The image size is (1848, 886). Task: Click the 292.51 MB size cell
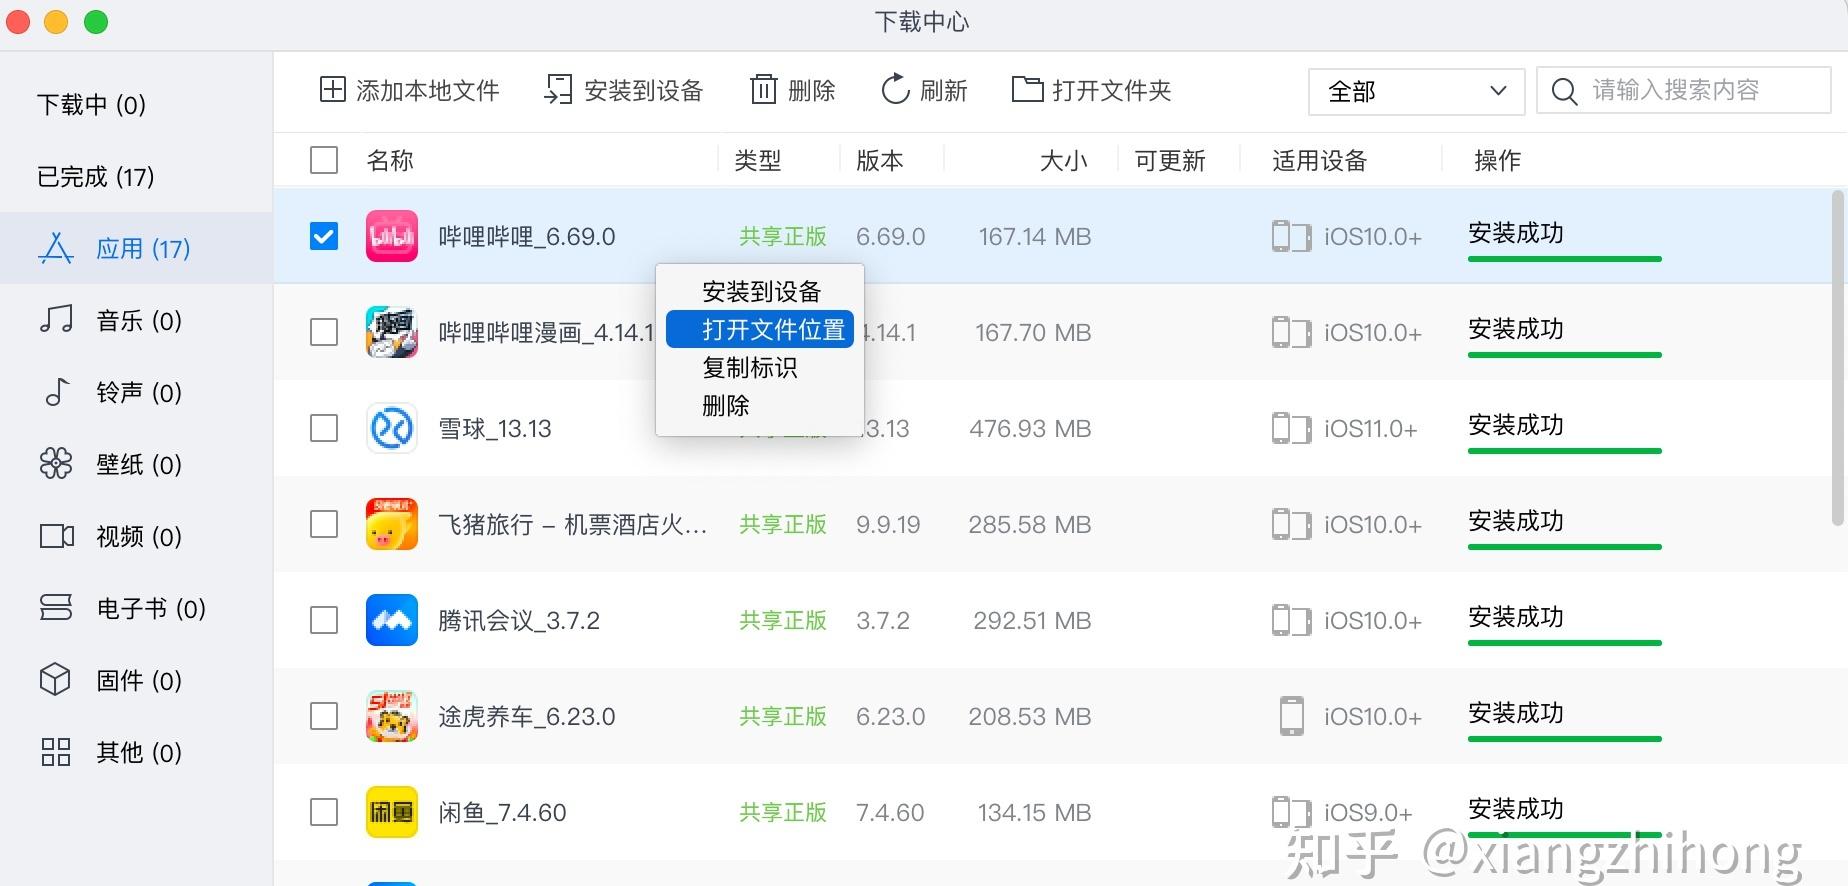point(1032,621)
